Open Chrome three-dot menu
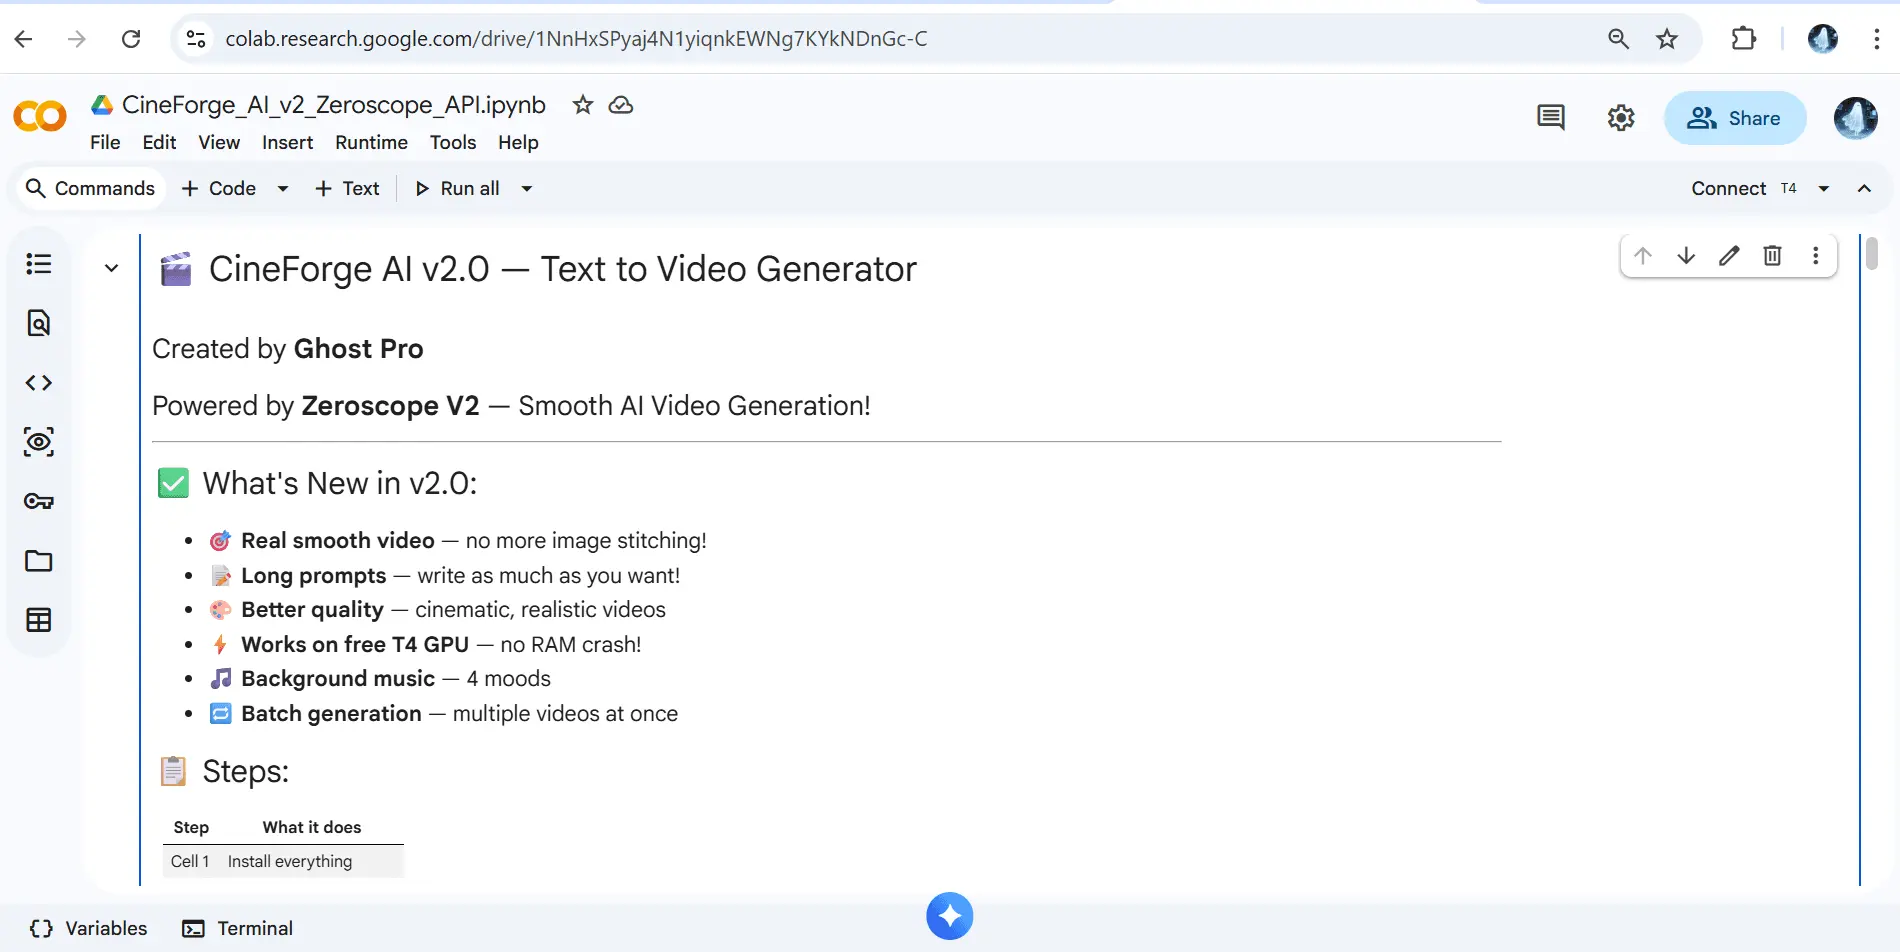1900x952 pixels. [1876, 39]
